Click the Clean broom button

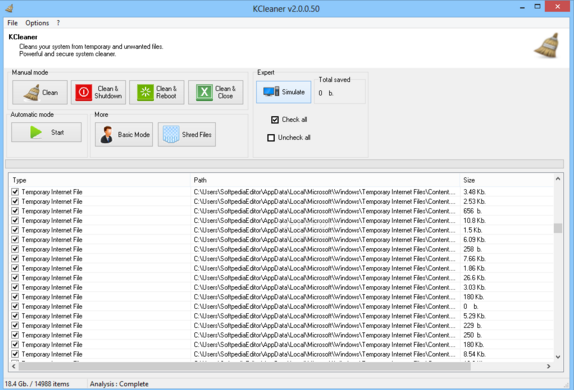click(x=40, y=92)
